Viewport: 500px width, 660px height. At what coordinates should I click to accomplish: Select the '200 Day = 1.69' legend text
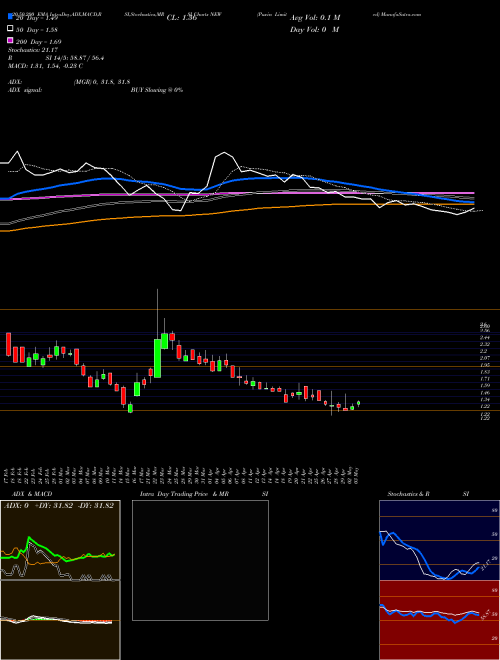[x=38, y=41]
